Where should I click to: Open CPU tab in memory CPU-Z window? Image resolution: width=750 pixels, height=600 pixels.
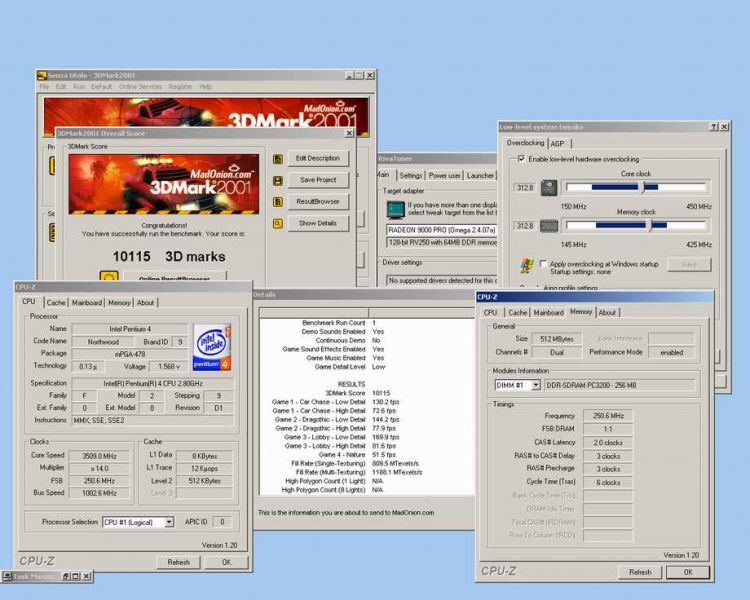pos(490,312)
